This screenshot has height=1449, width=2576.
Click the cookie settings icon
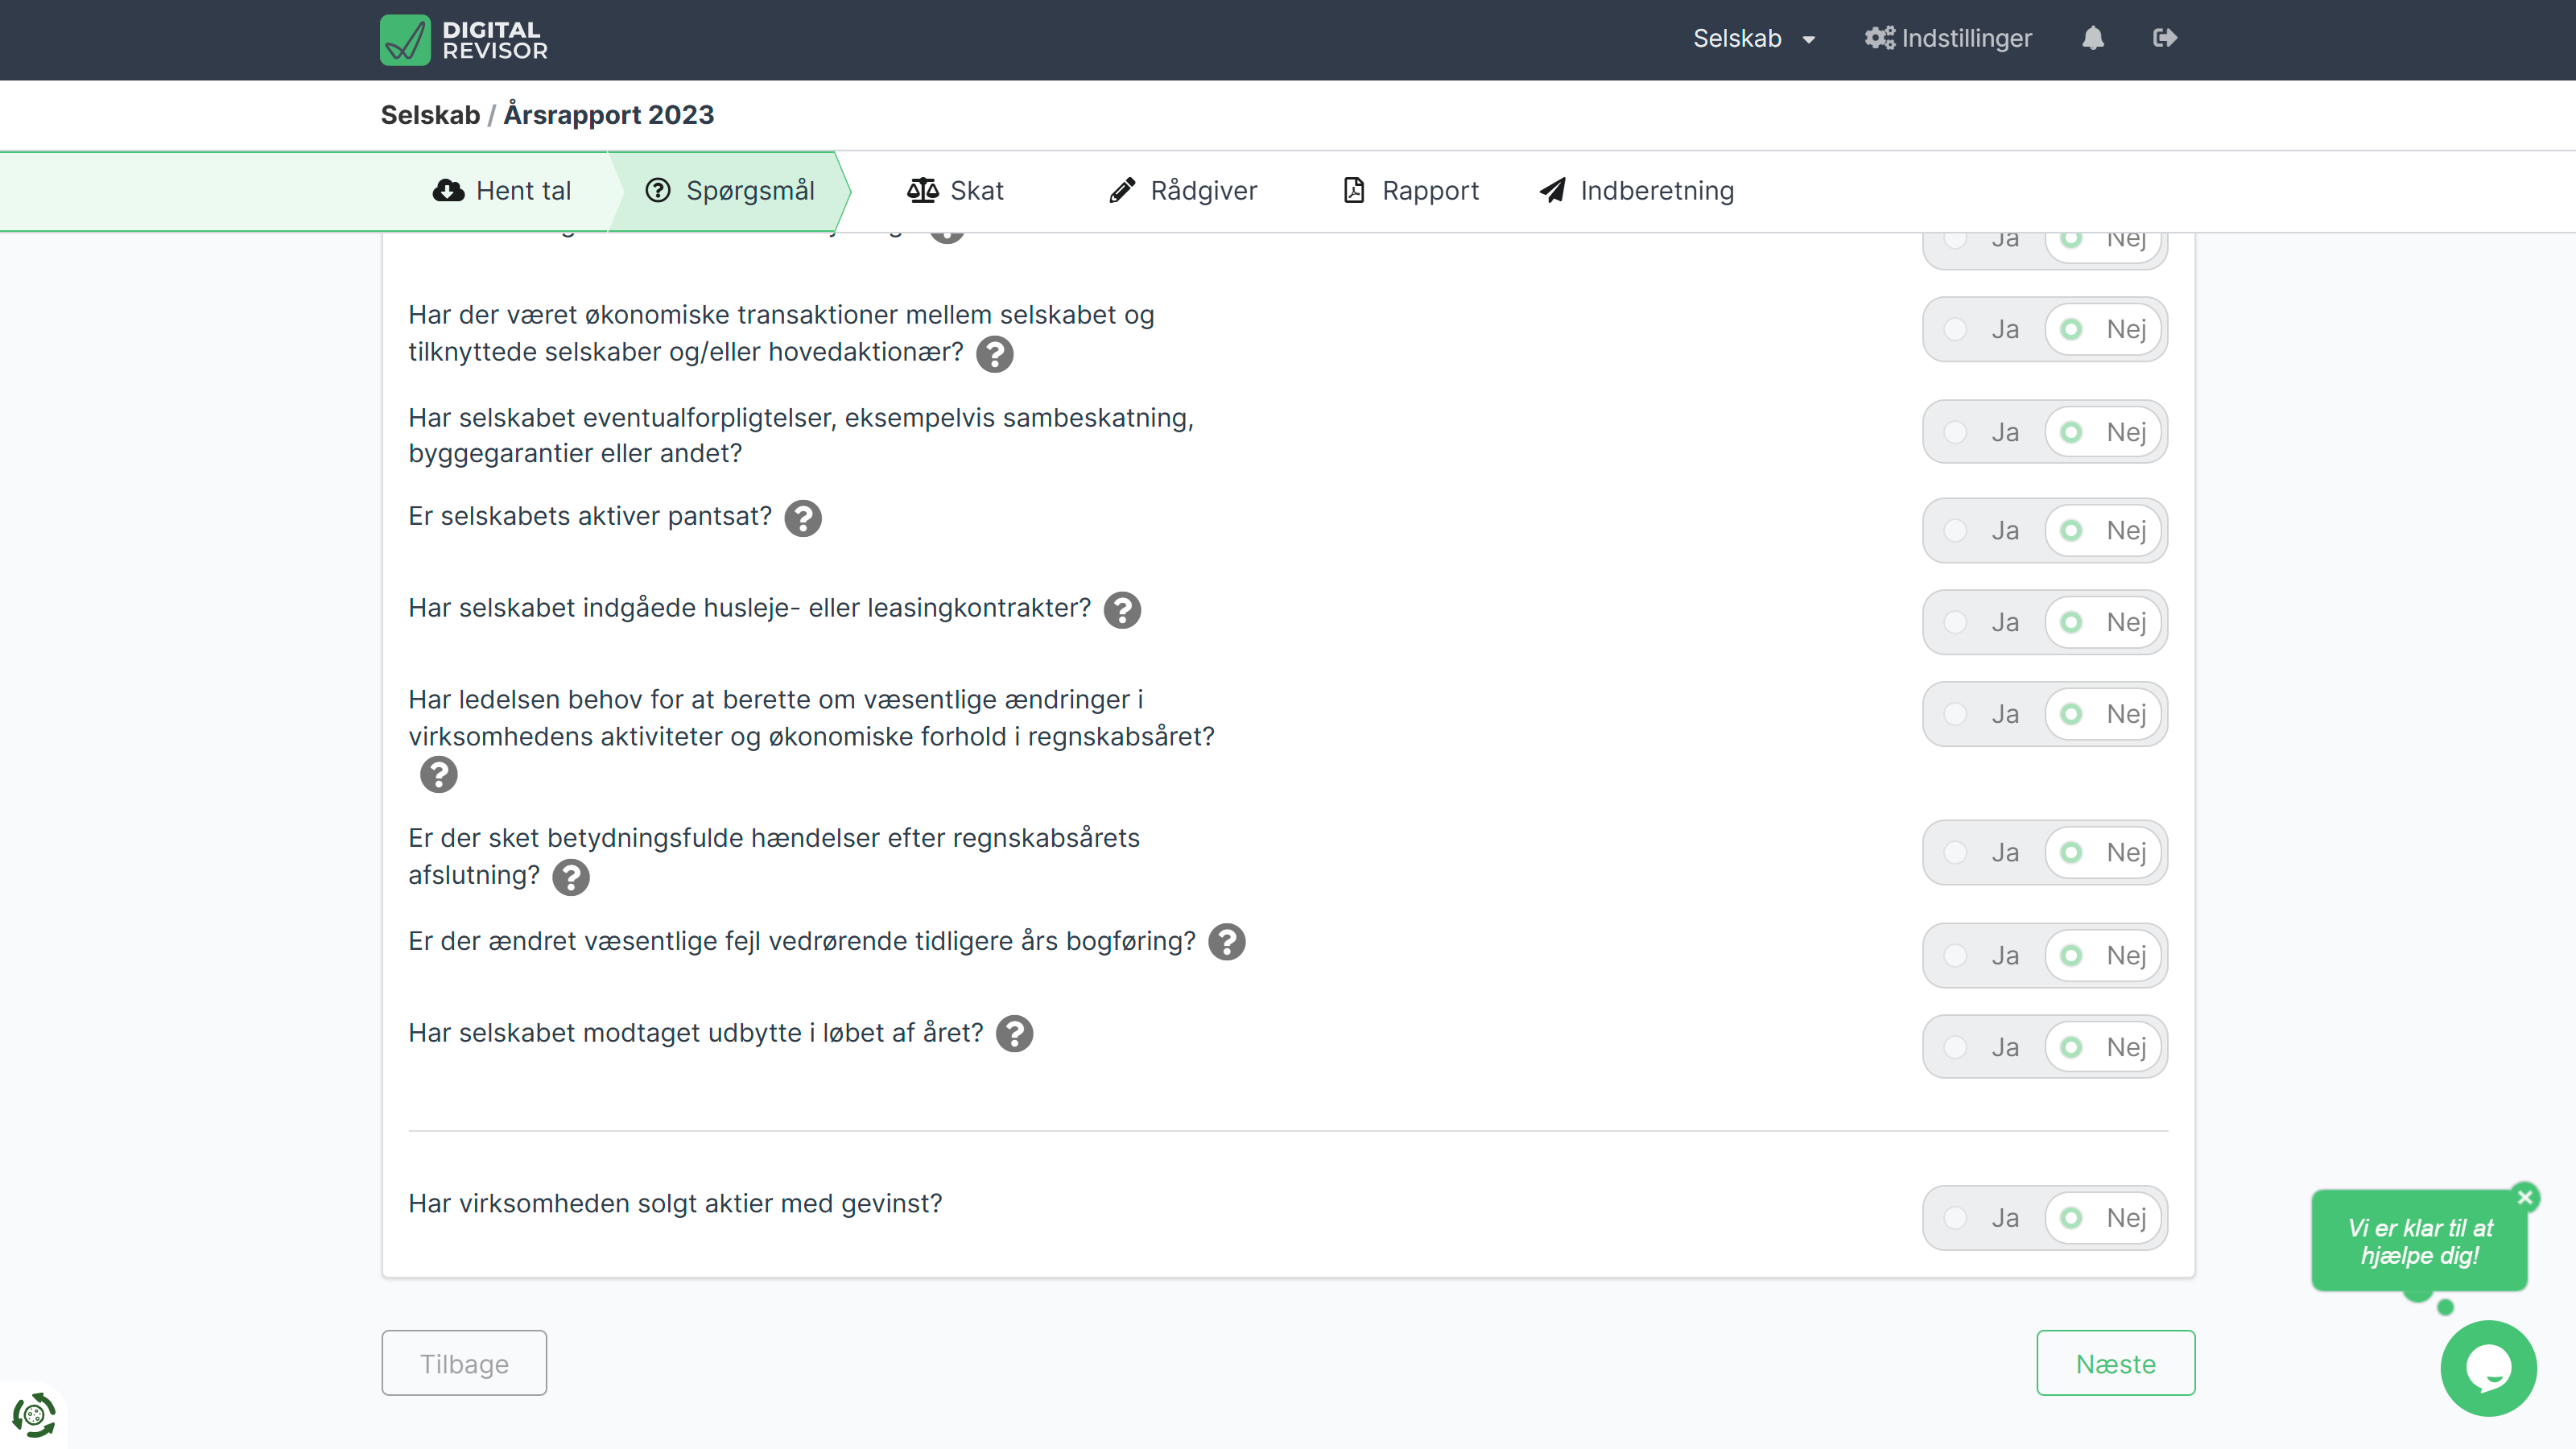tap(34, 1415)
